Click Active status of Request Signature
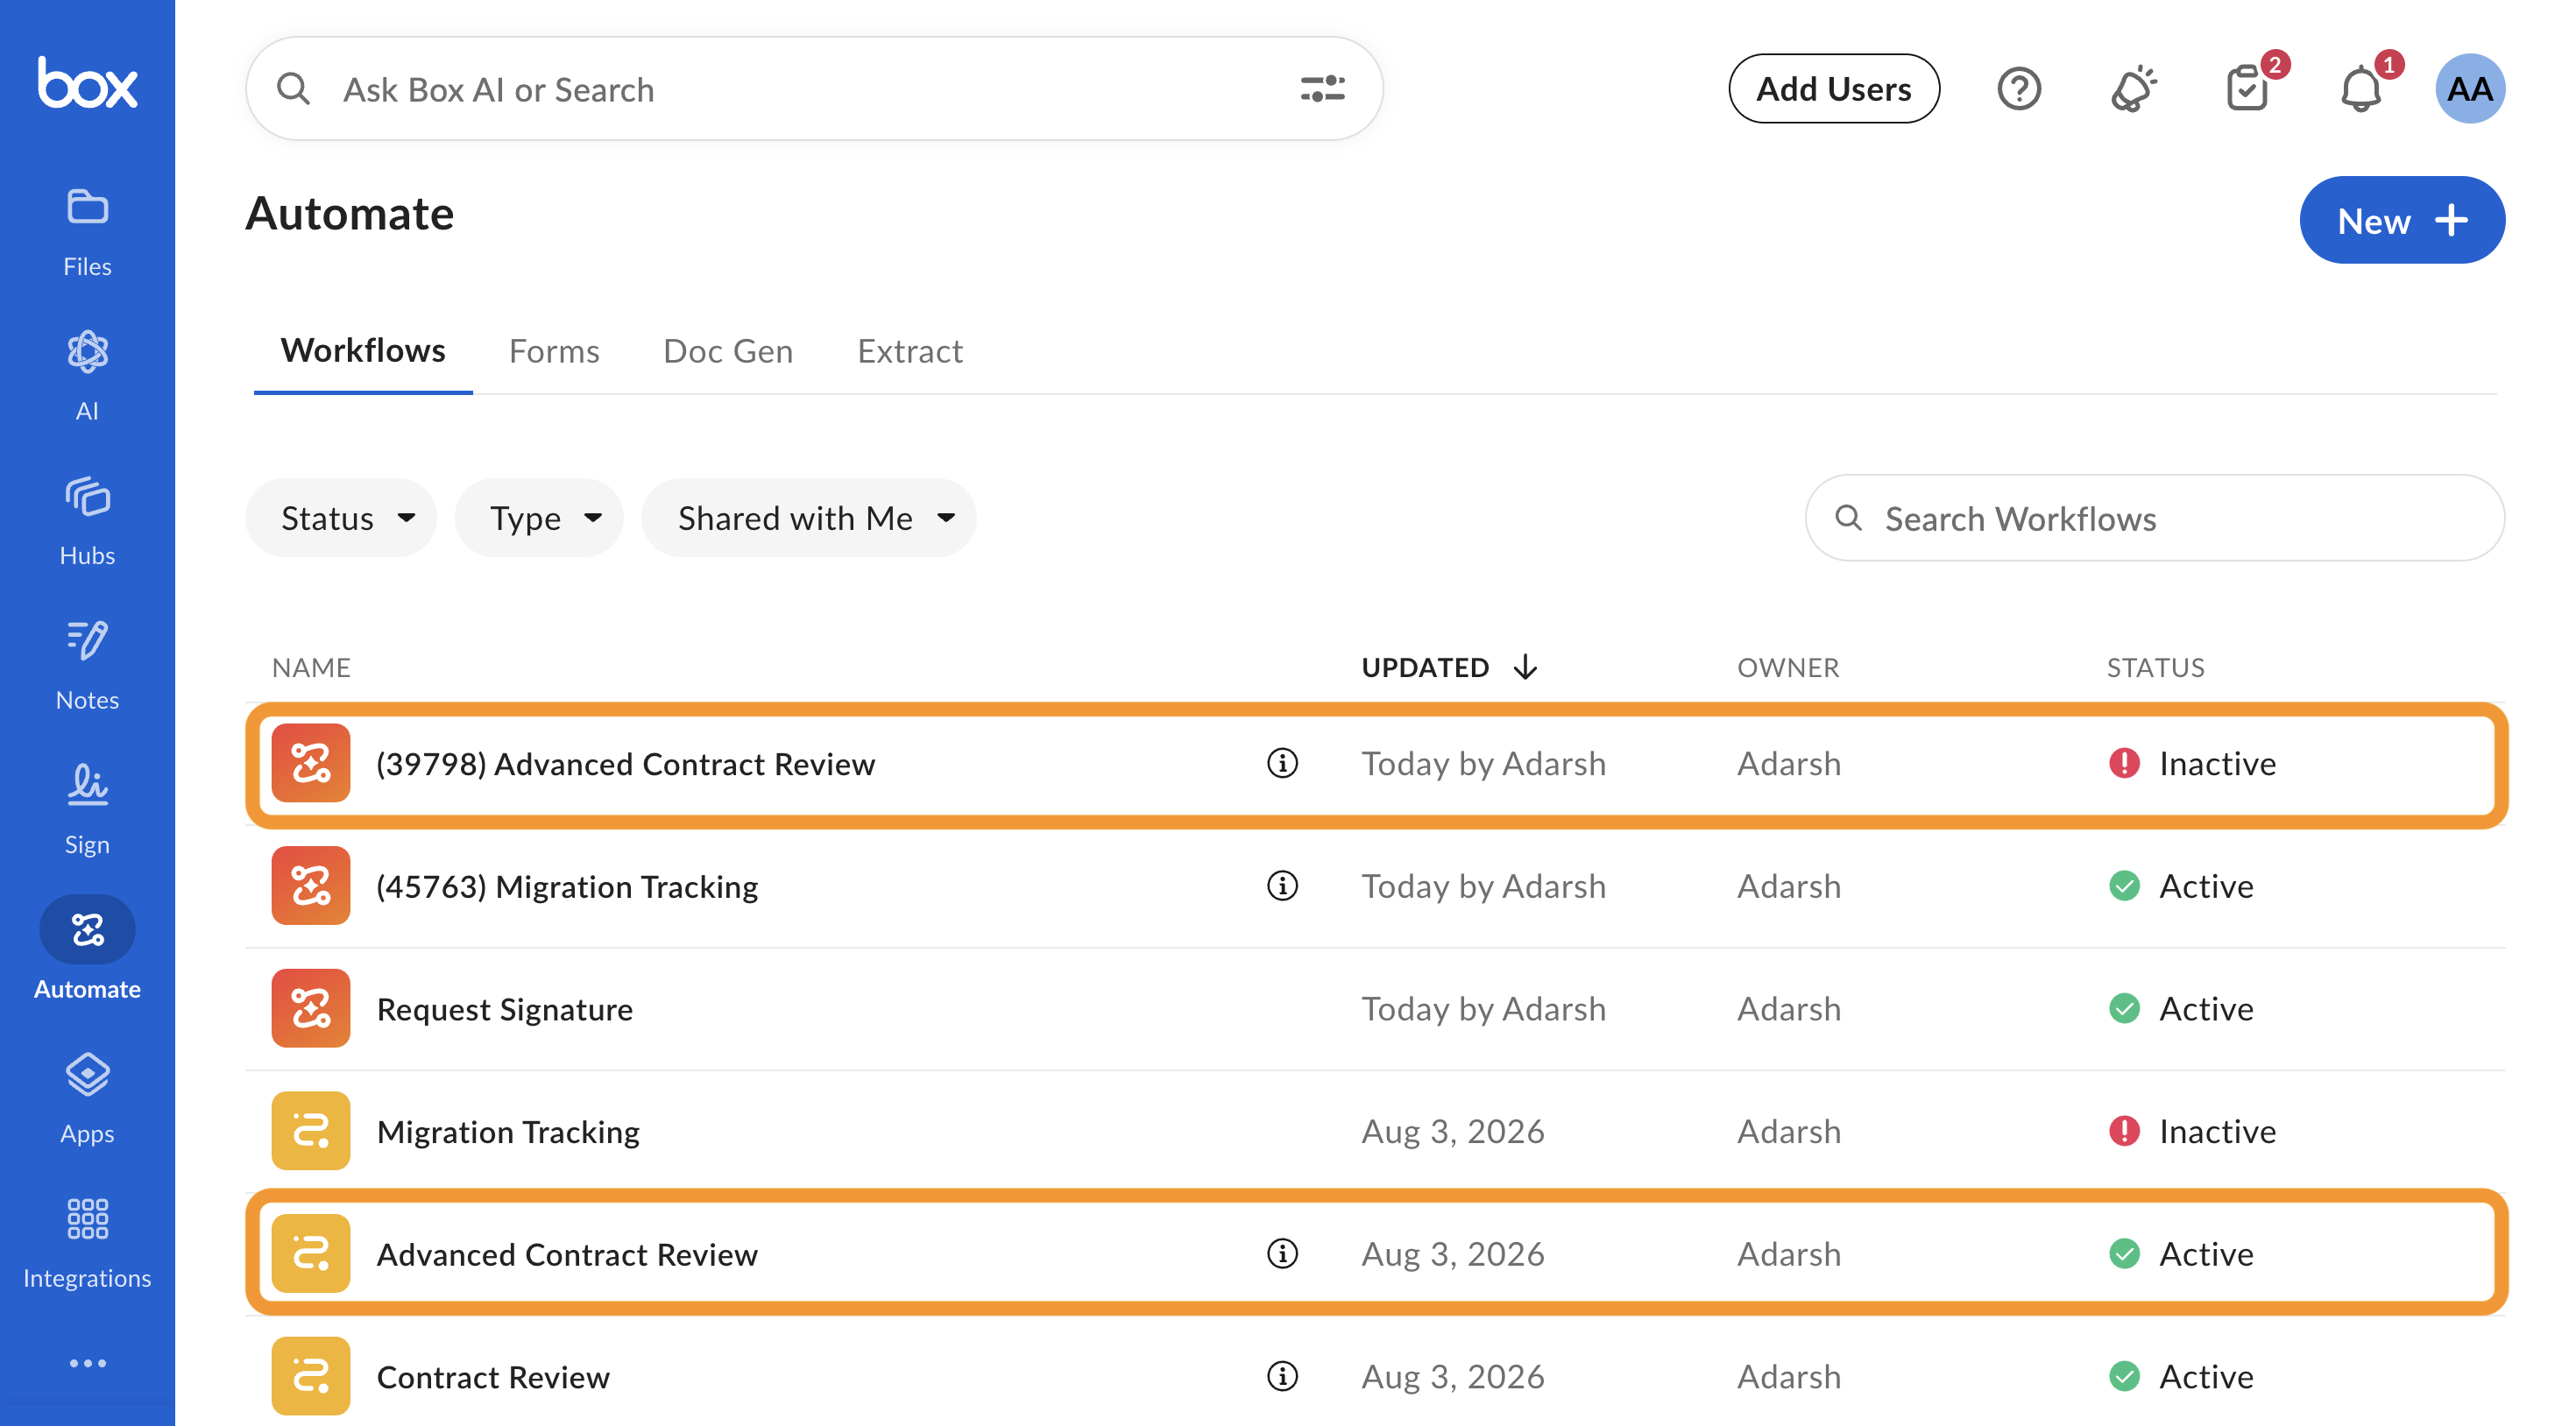Screen dimensions: 2576x1426 pyautogui.click(x=2180, y=1008)
